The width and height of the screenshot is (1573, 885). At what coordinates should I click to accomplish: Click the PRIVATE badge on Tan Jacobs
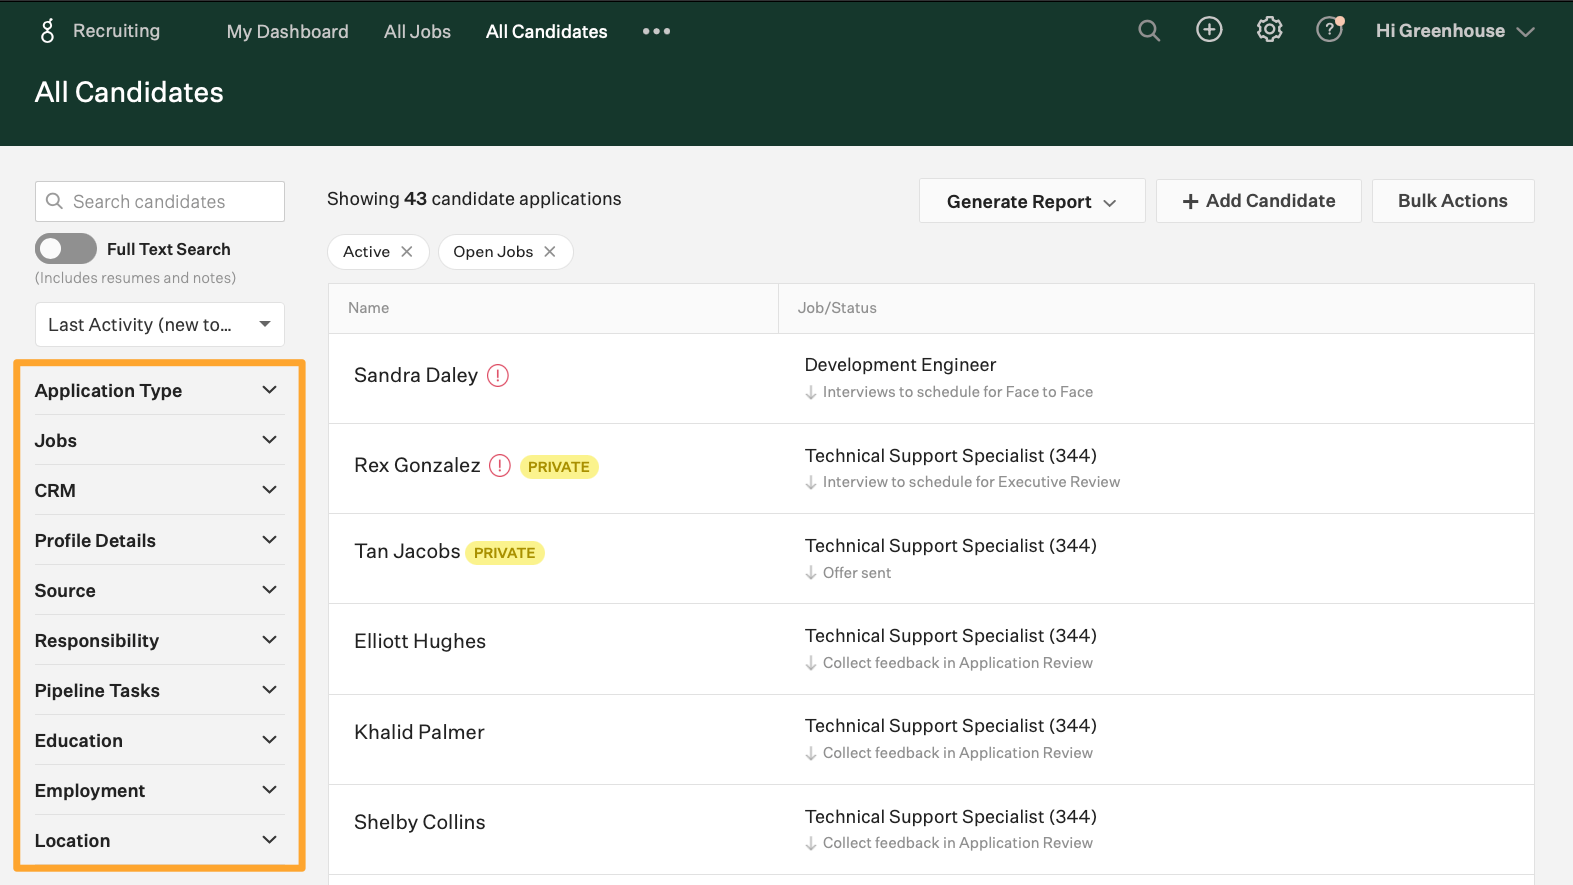click(x=505, y=553)
